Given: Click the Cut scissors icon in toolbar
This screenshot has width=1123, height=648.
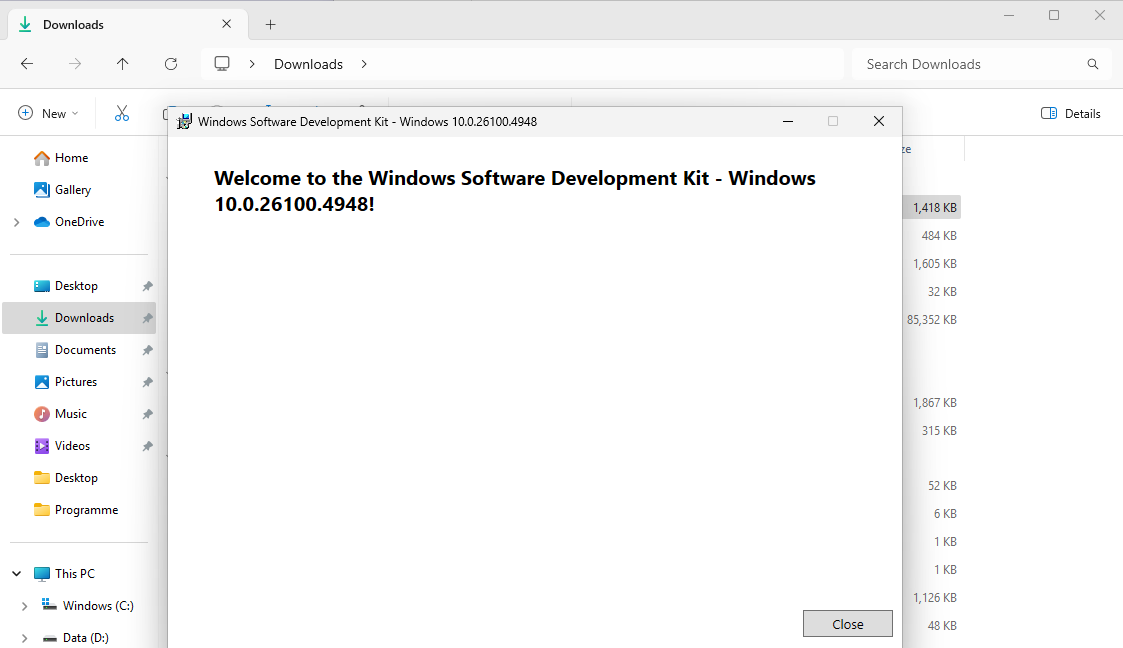Looking at the screenshot, I should pos(122,114).
